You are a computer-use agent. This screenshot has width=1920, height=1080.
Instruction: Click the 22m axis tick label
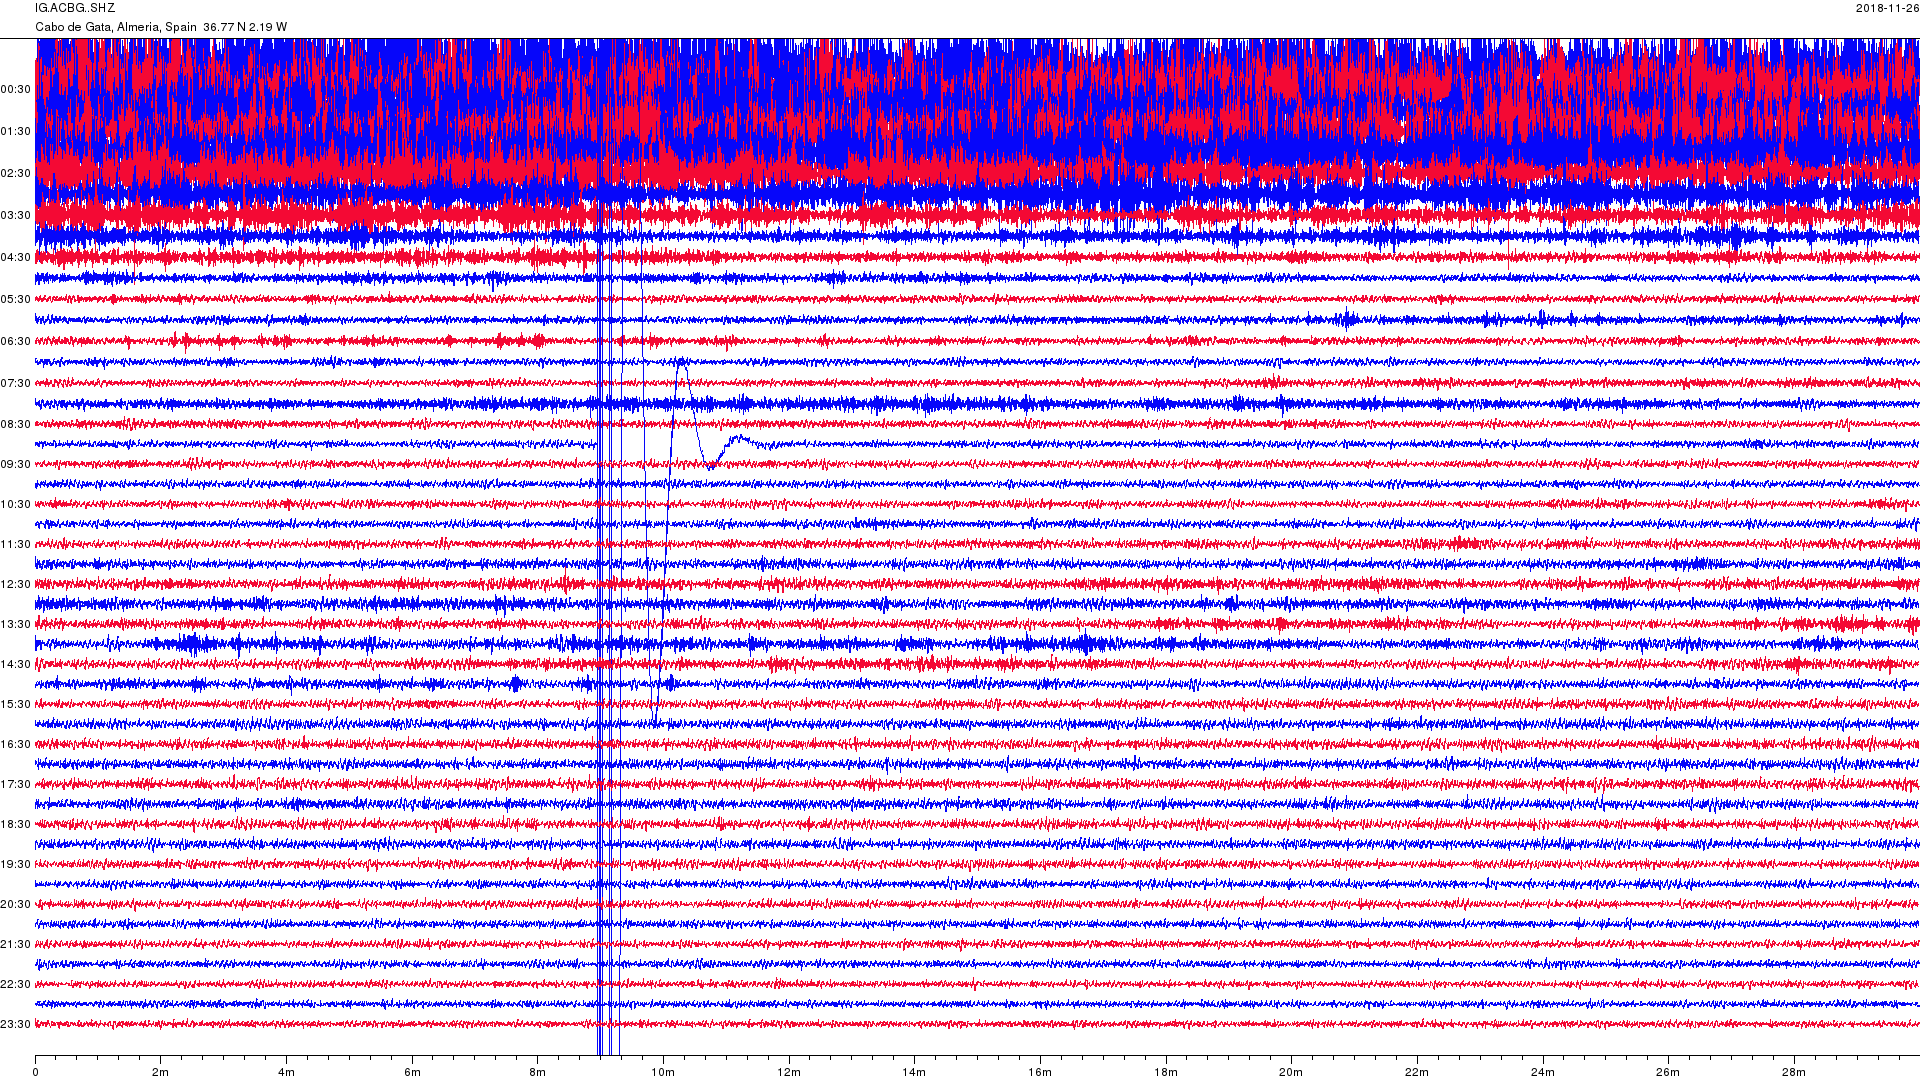tap(1417, 1073)
